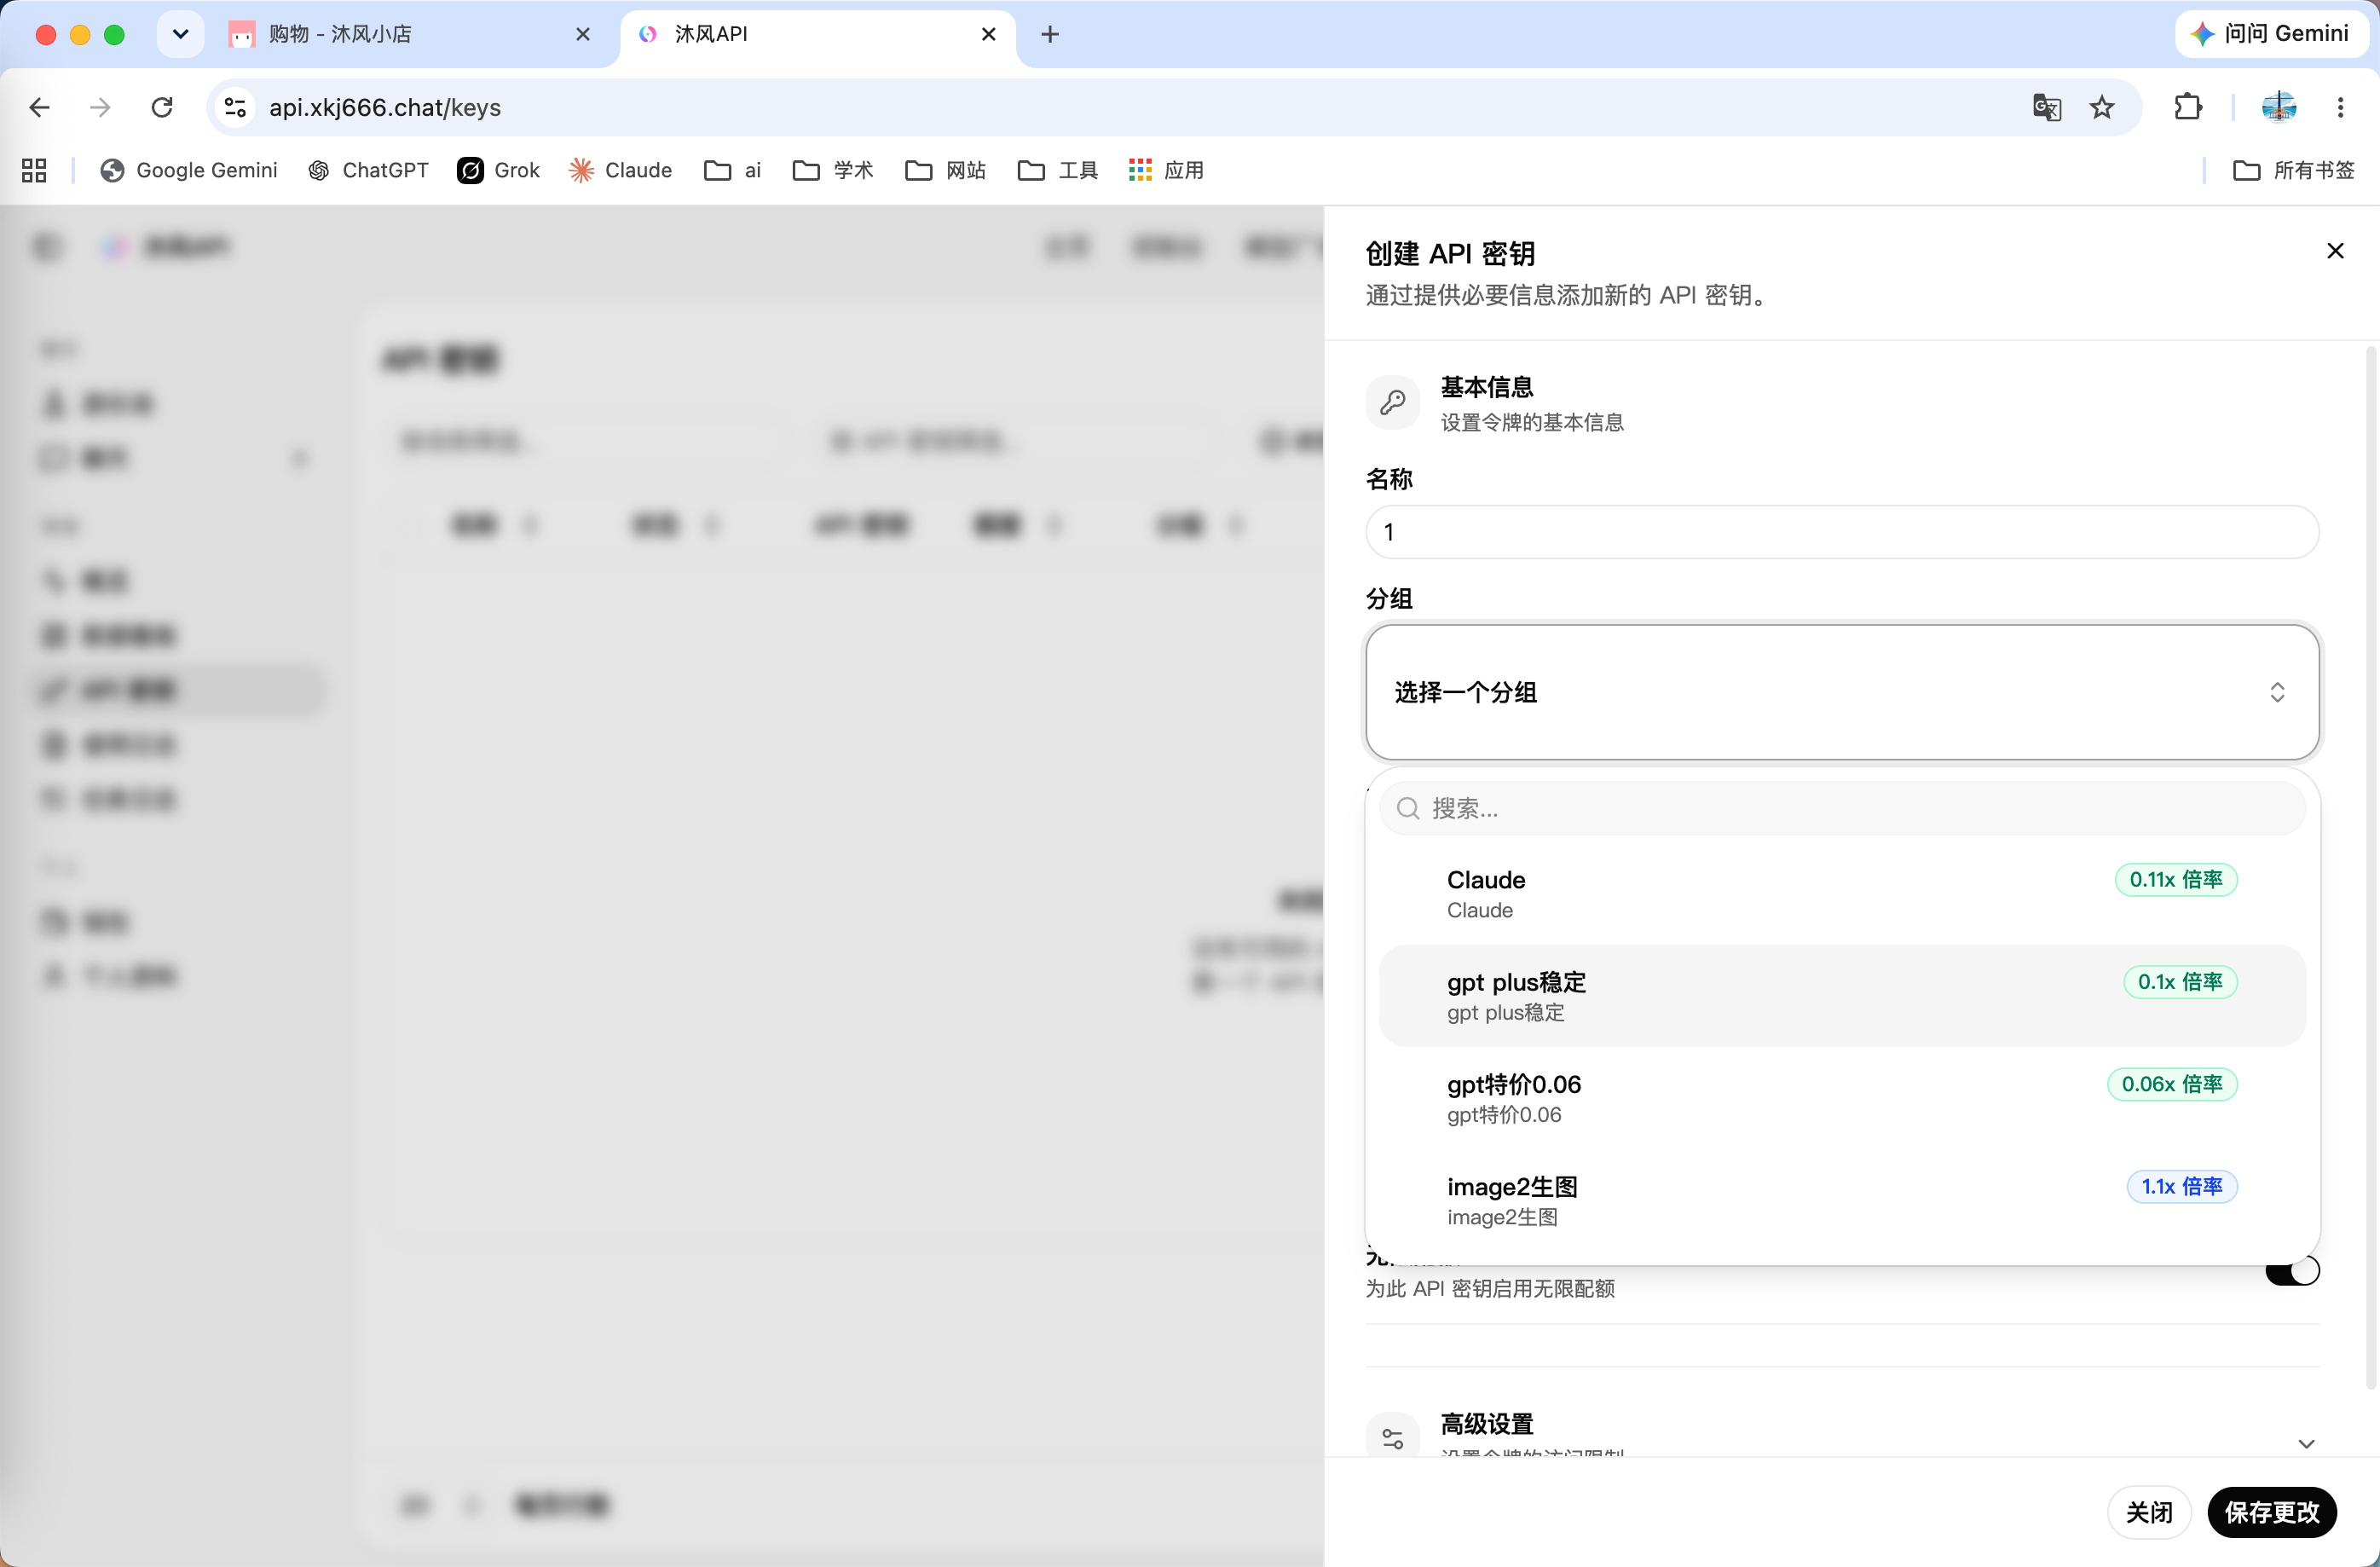Click the 关闭 button
This screenshot has height=1567, width=2380.
(2149, 1512)
